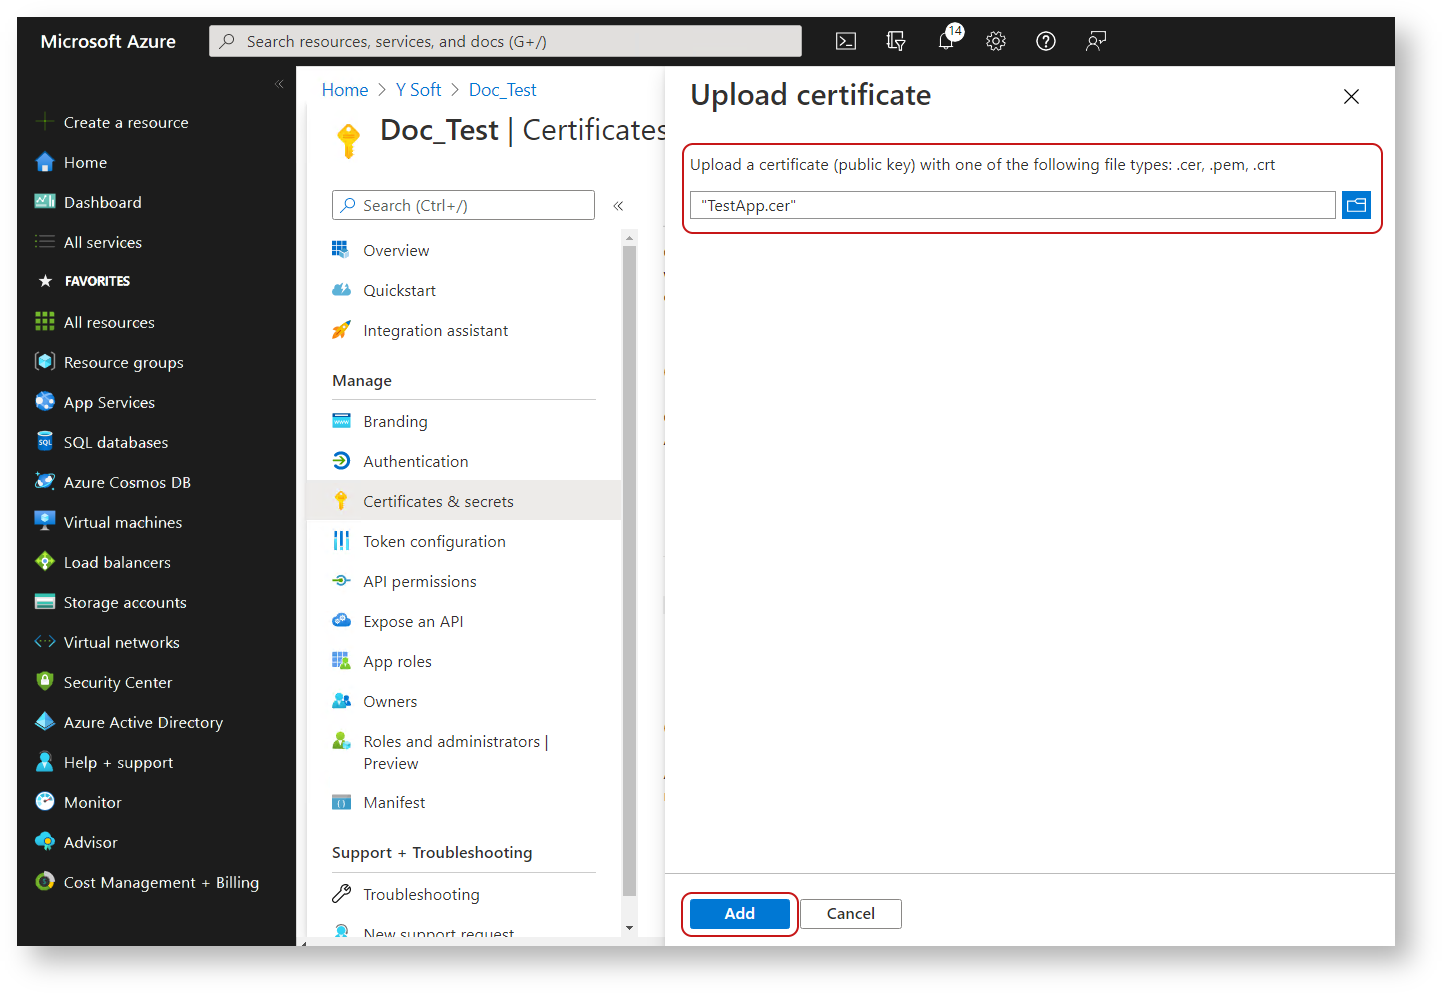Open Help question mark icon
Screen dimensions: 1443x994
coord(1046,41)
